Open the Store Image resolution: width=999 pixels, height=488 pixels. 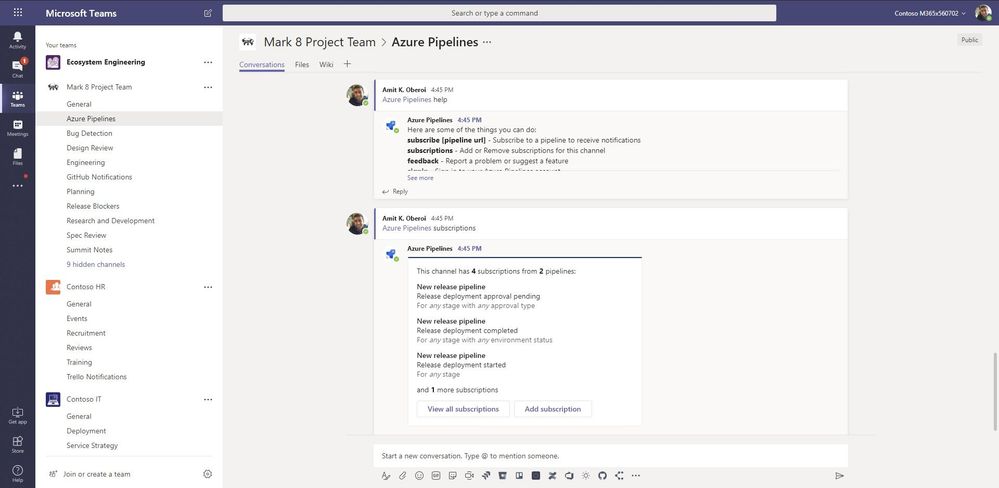click(x=17, y=445)
